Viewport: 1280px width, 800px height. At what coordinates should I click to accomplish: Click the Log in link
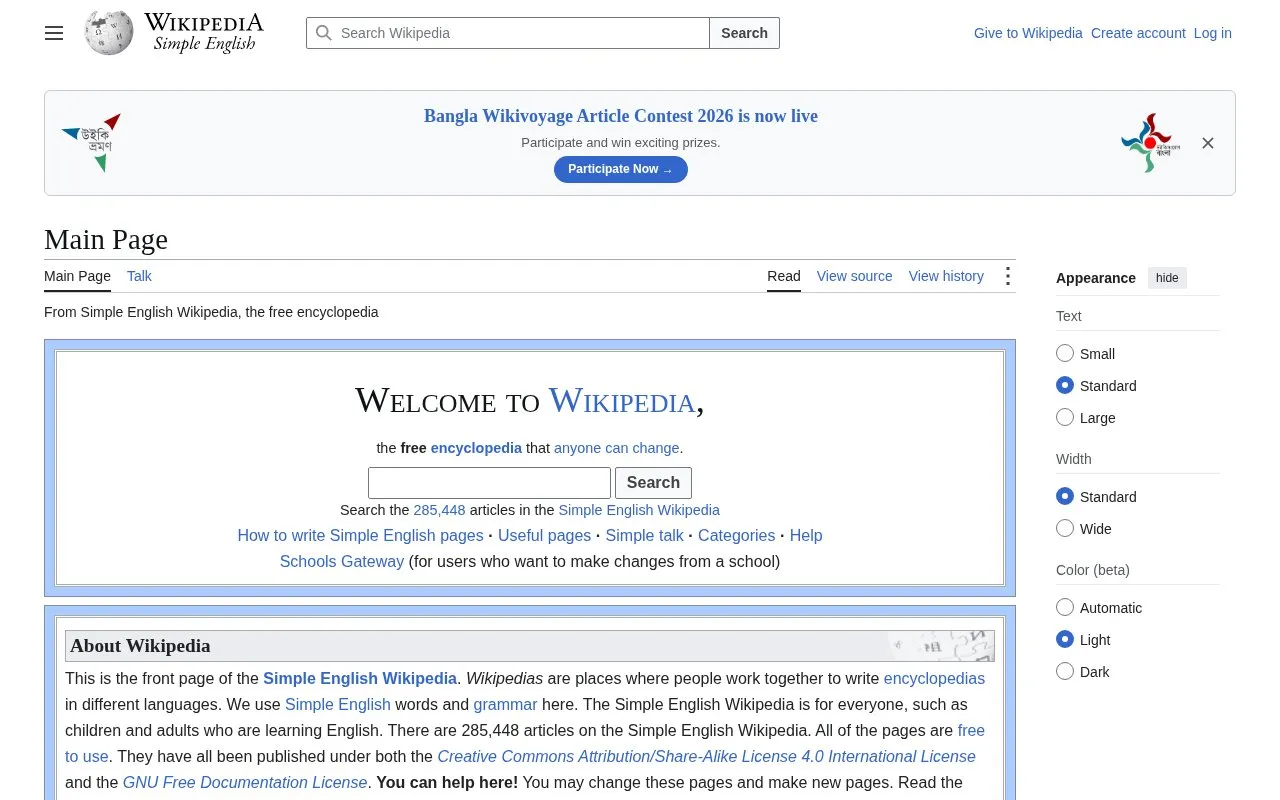1212,33
